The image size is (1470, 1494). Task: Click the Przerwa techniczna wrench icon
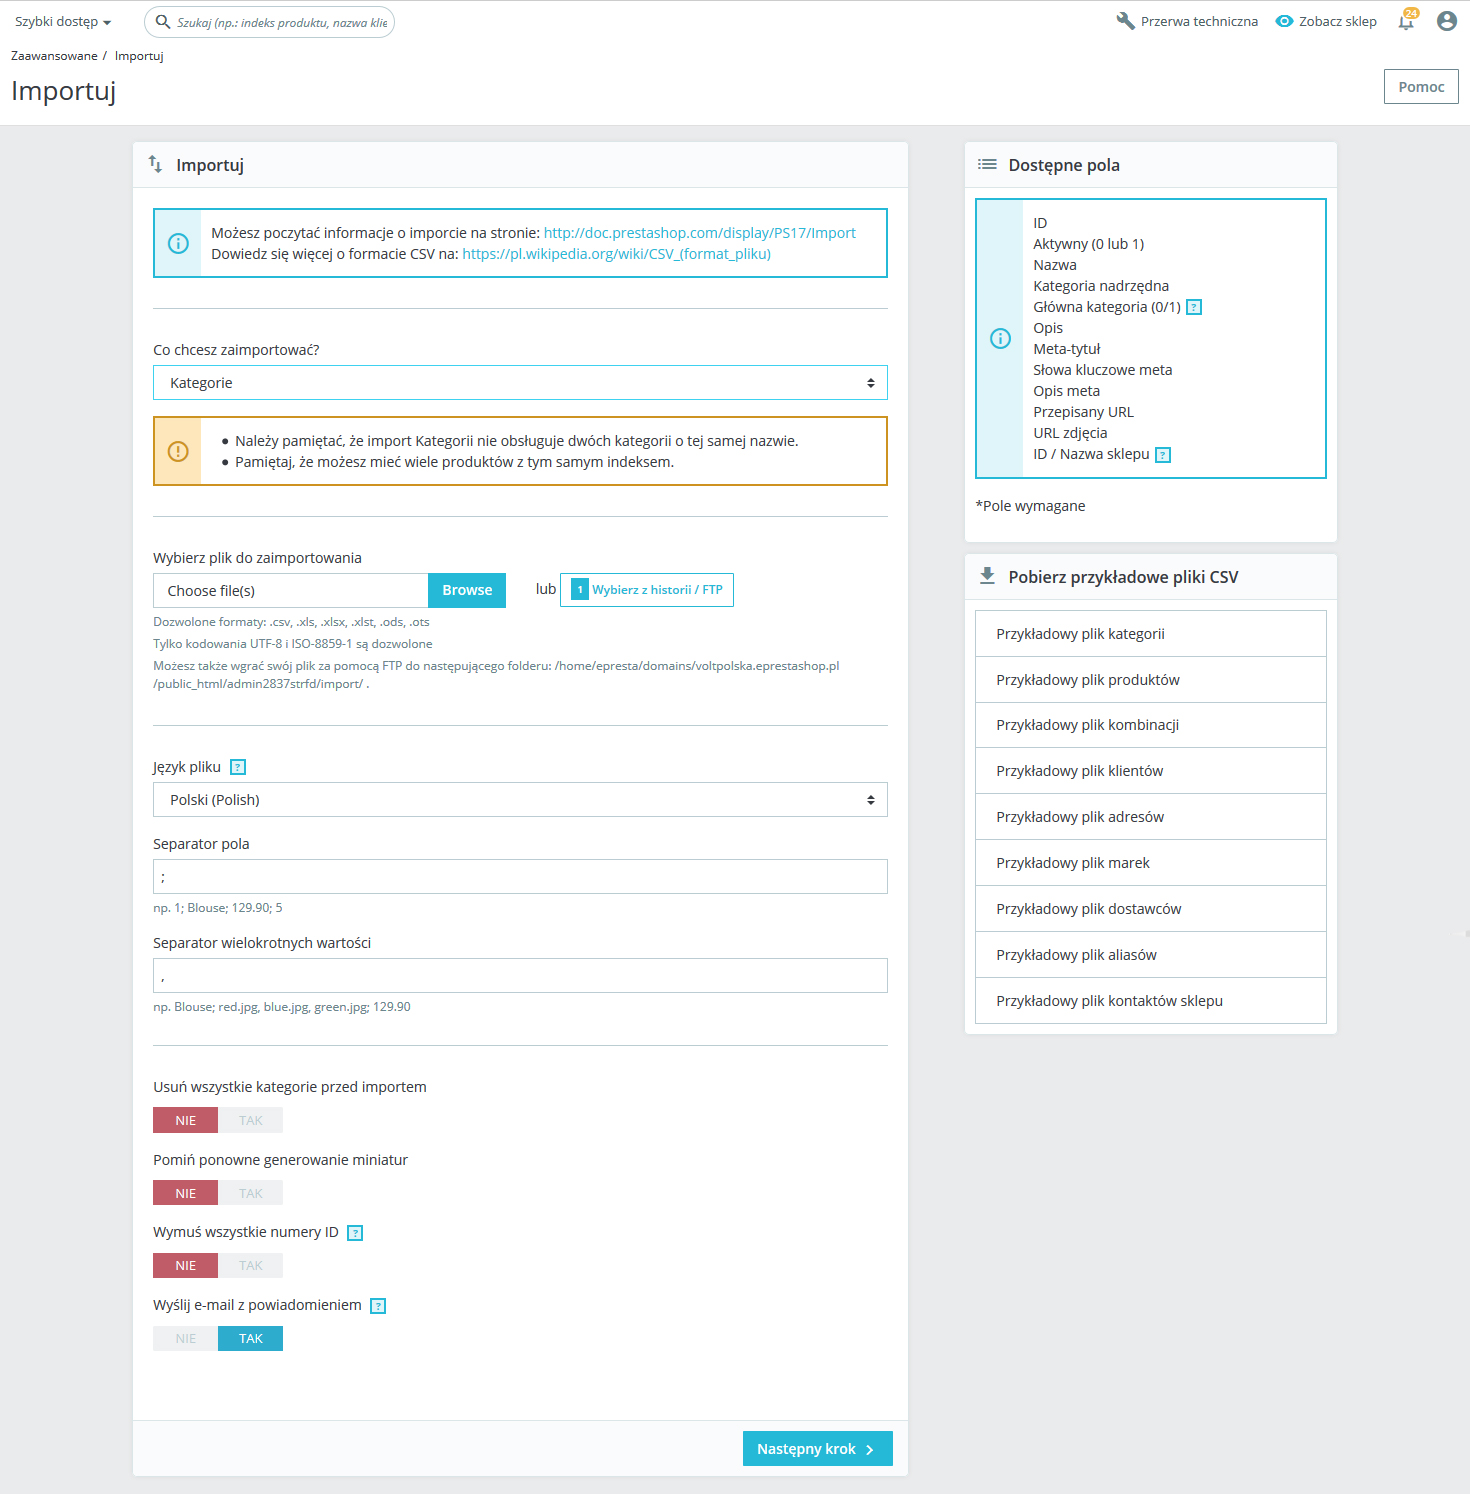pos(1125,21)
